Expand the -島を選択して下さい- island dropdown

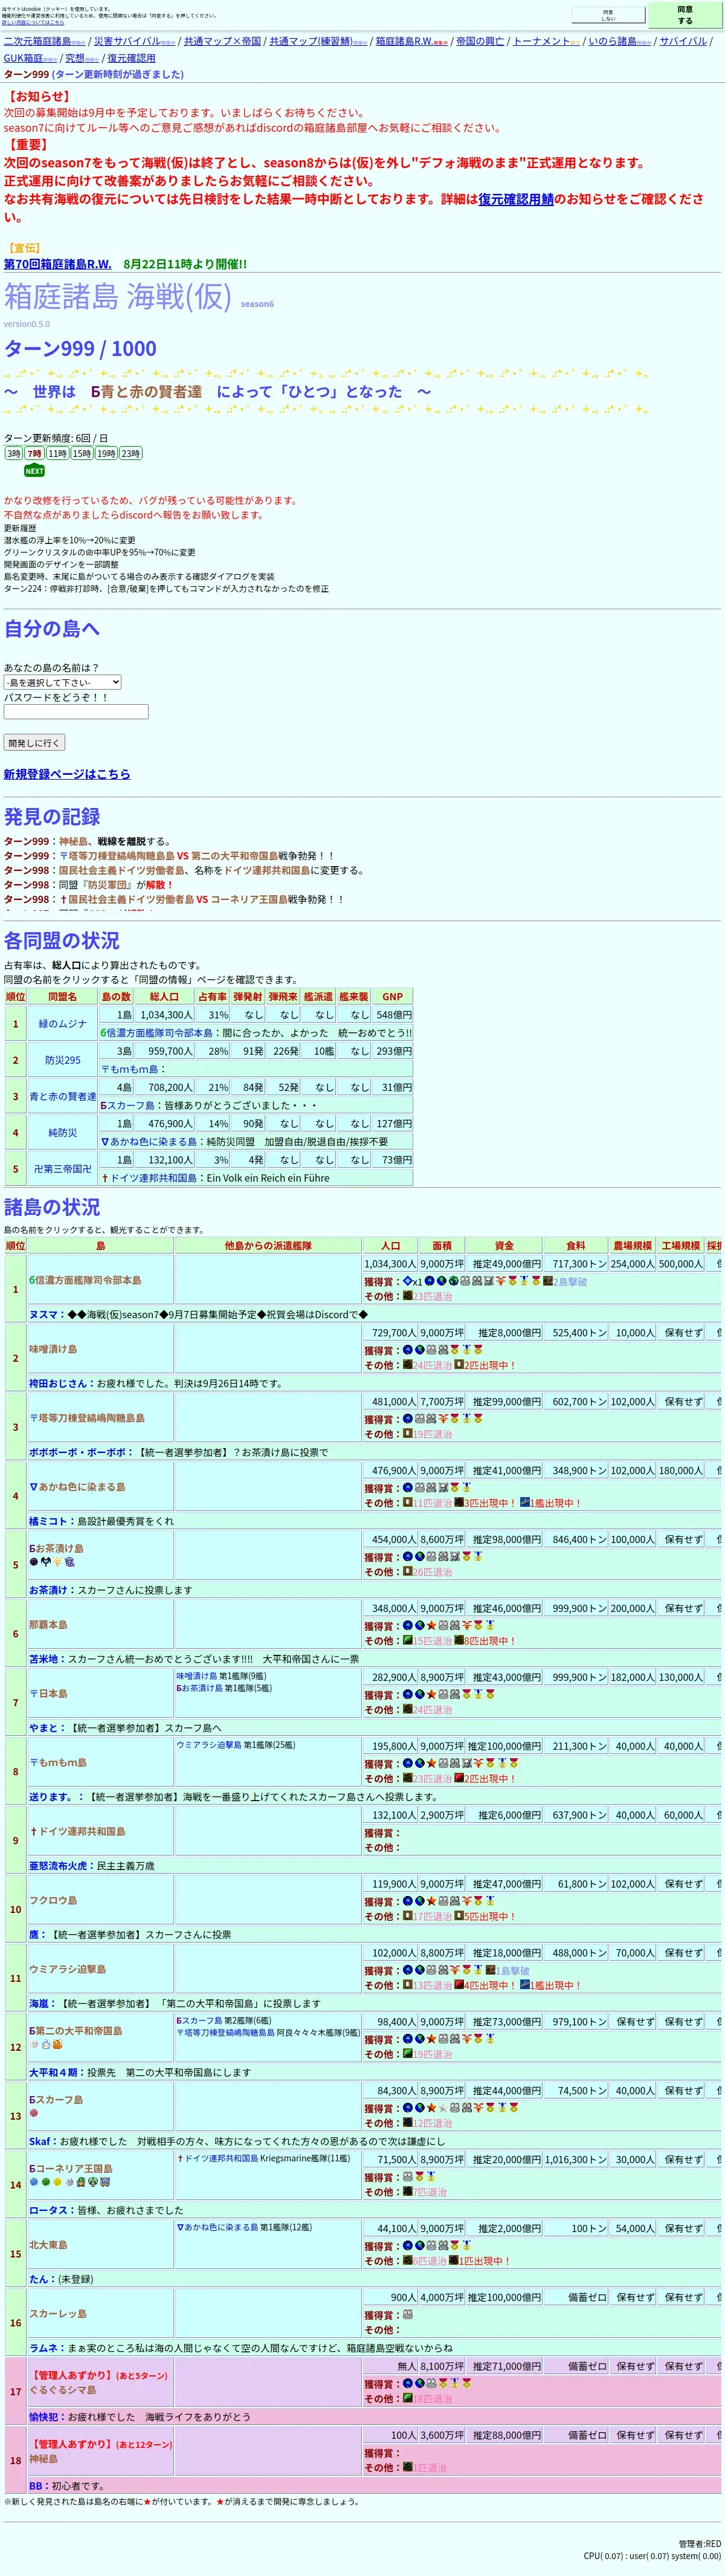(63, 682)
